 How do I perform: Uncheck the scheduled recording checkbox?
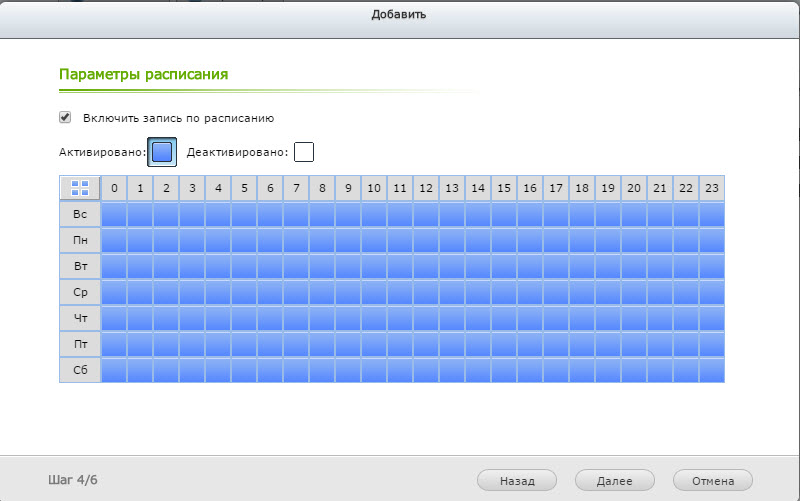pos(65,117)
